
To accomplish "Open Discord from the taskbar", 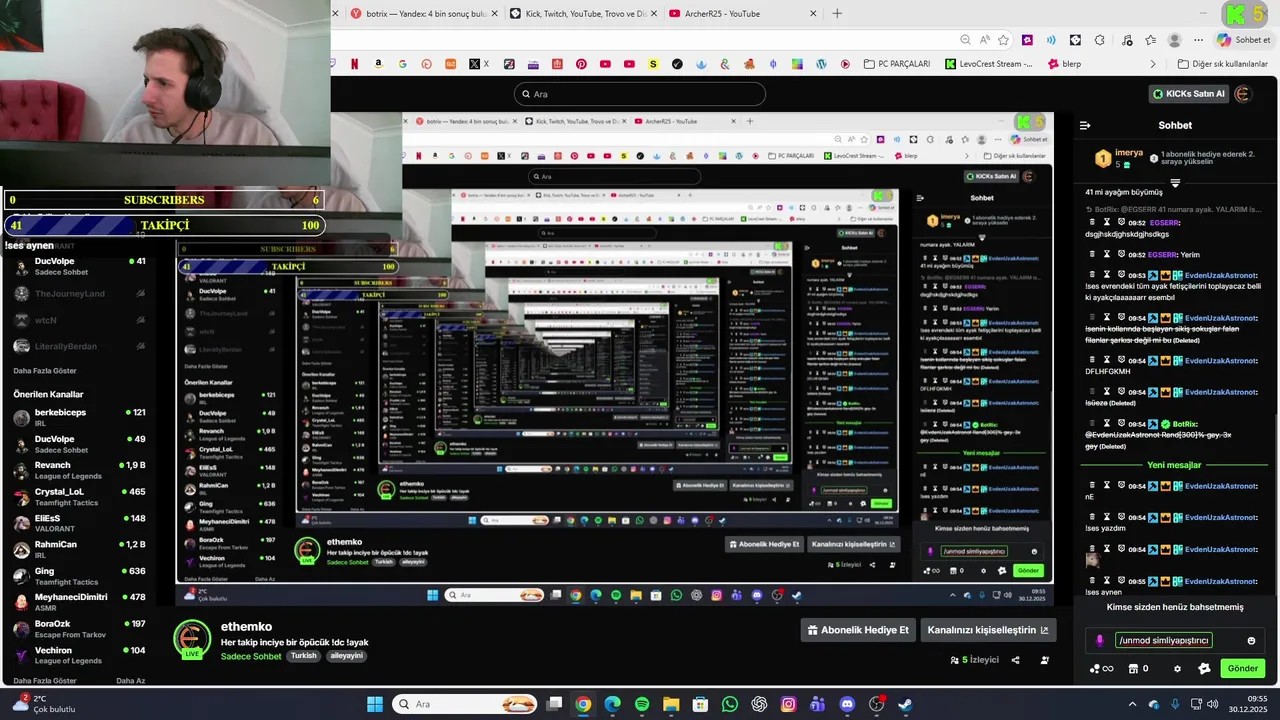I will [x=847, y=704].
